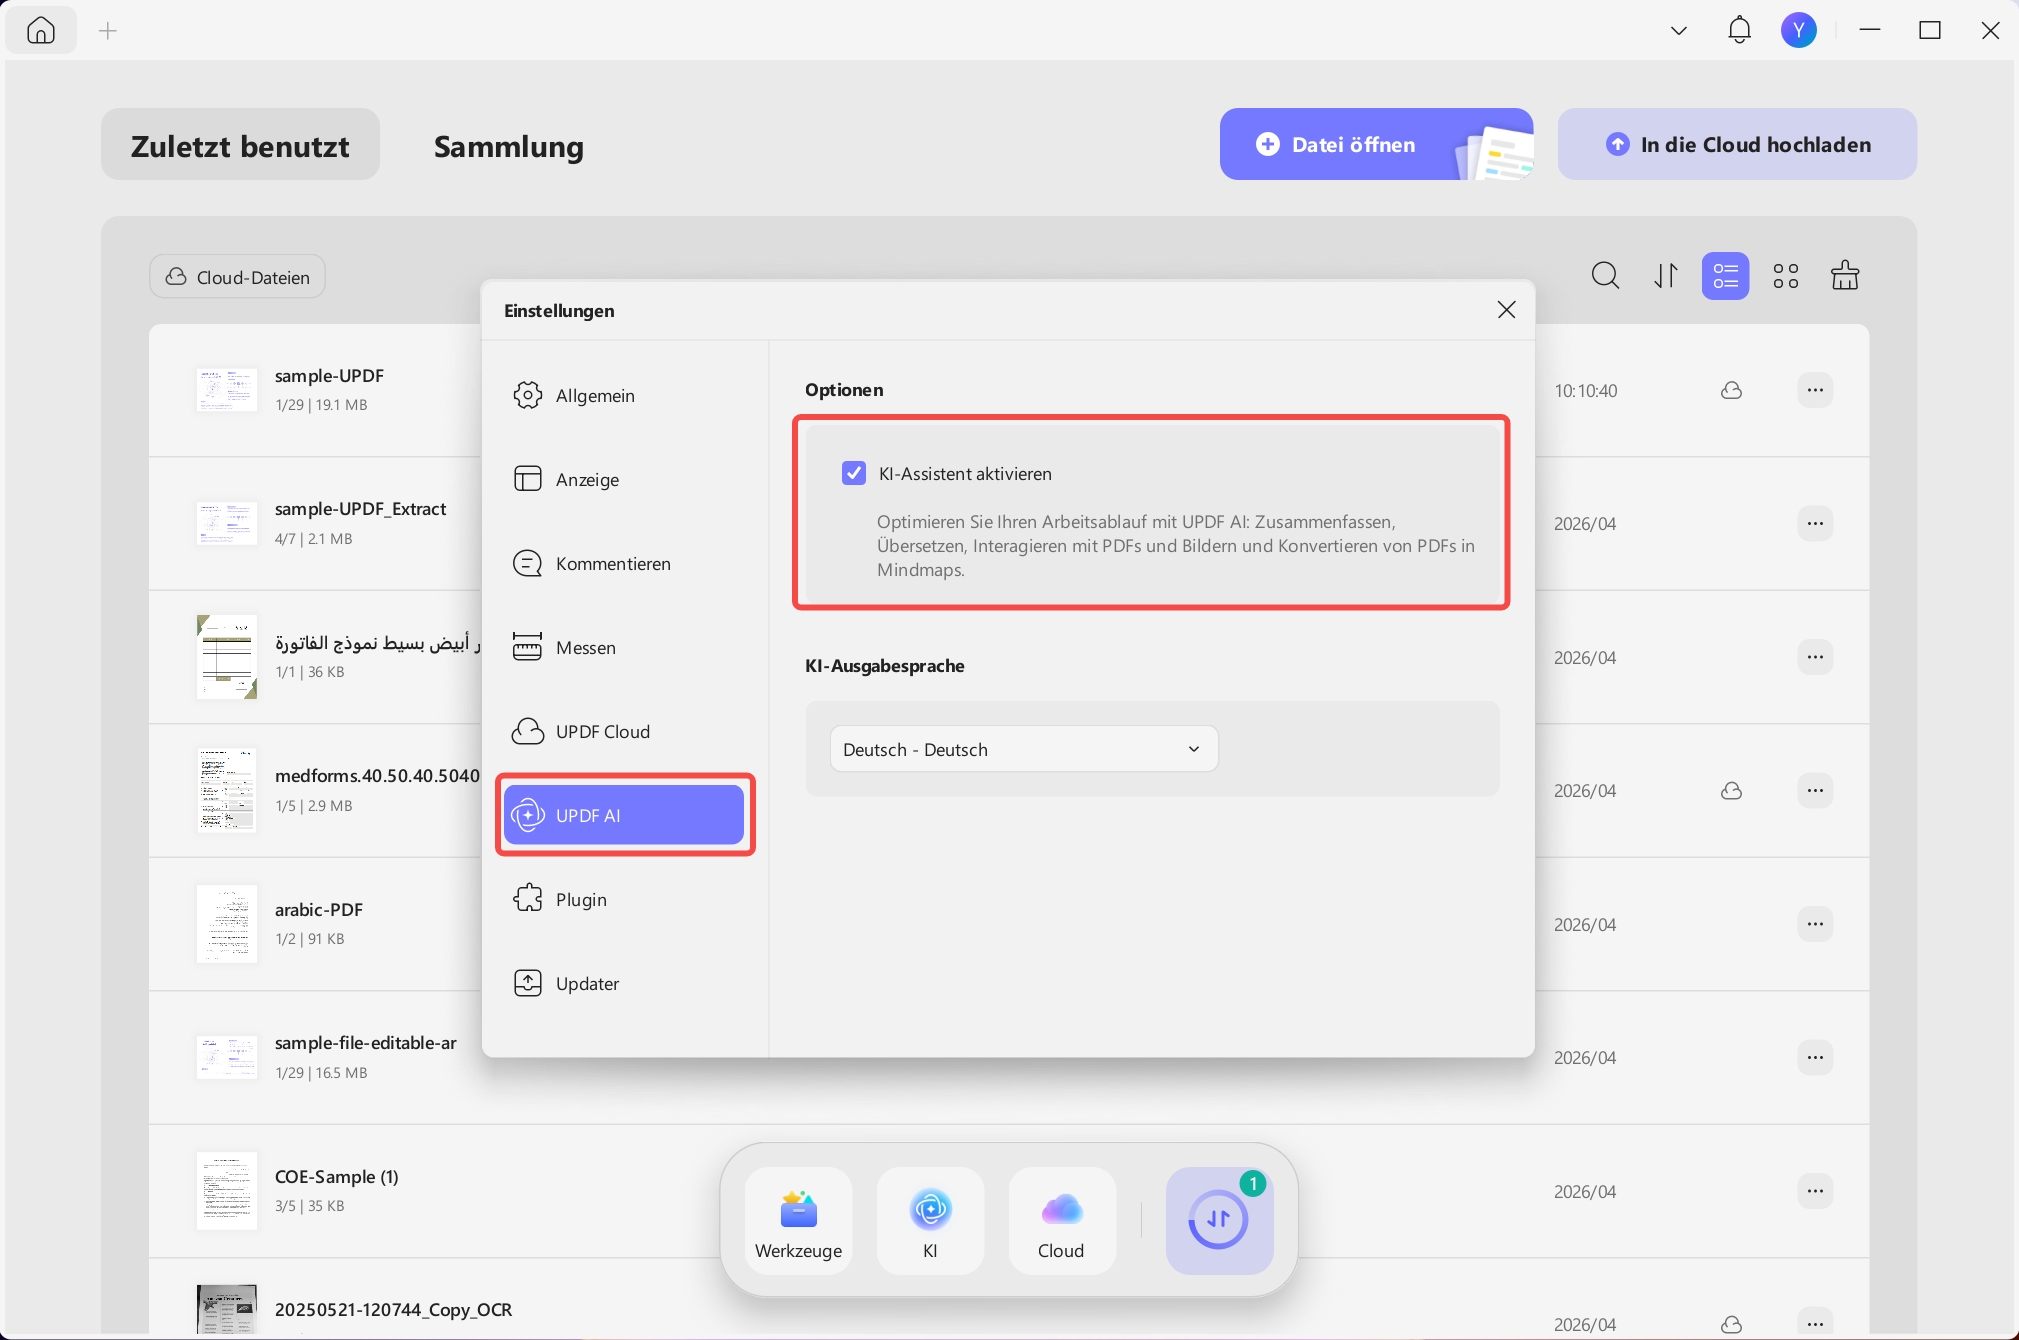Close the Einstellungen dialog
Viewport: 2019px width, 1340px height.
tap(1507, 310)
